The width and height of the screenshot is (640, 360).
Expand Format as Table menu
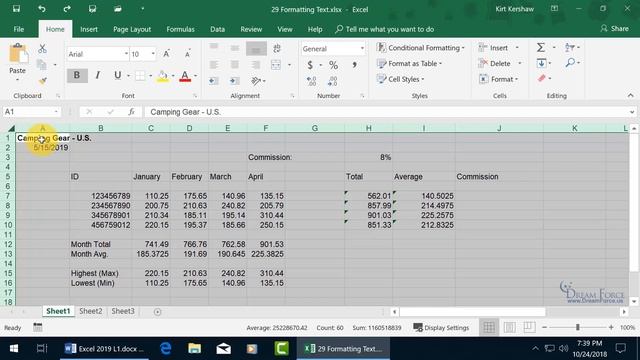pos(409,63)
